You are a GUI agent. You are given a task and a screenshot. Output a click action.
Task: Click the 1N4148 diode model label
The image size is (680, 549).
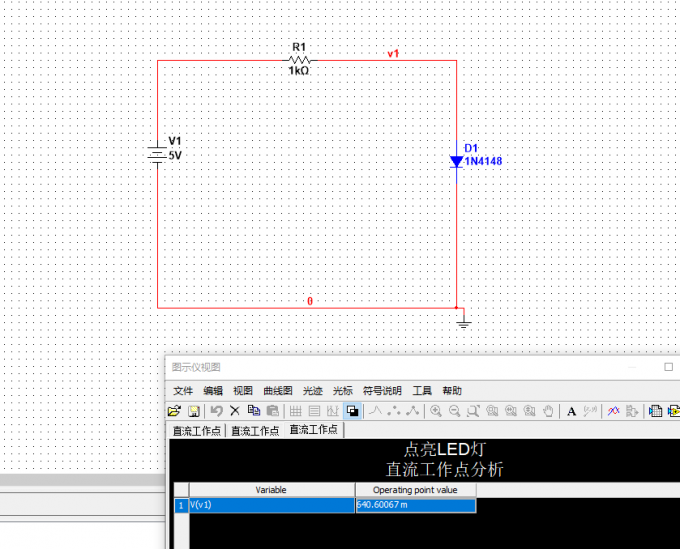pyautogui.click(x=483, y=161)
